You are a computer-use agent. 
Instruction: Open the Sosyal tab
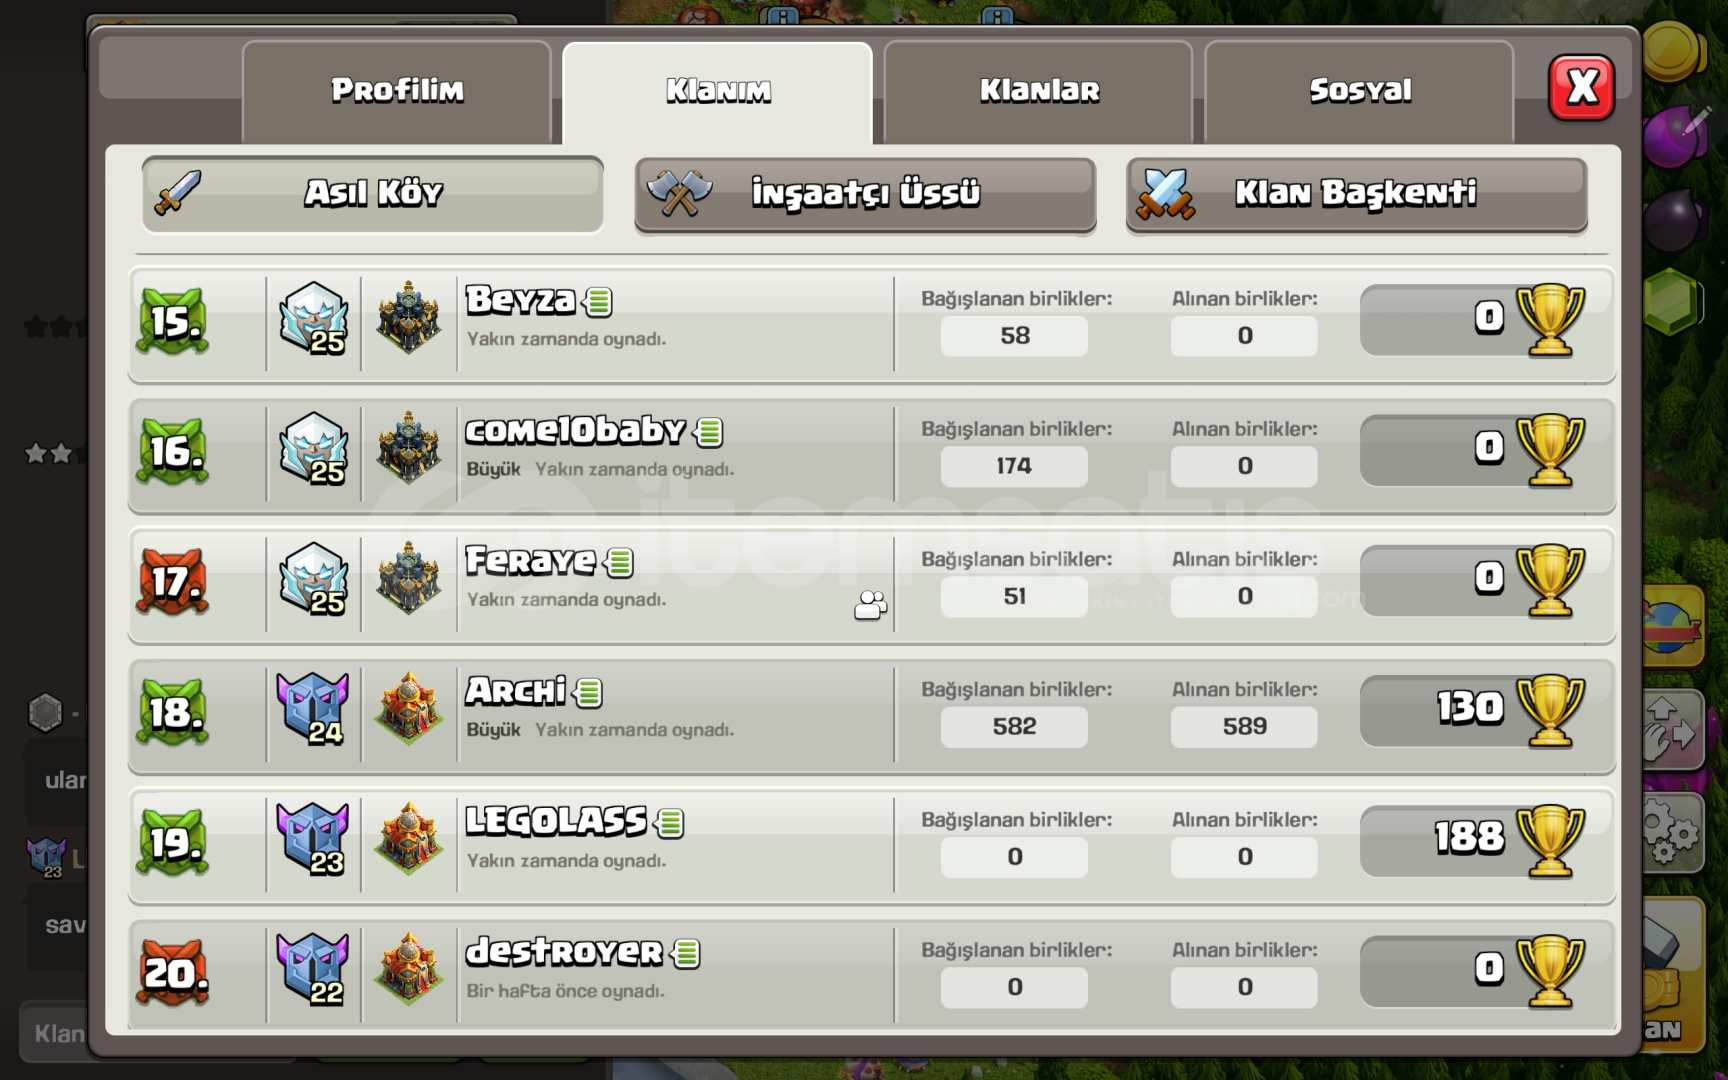(1360, 92)
